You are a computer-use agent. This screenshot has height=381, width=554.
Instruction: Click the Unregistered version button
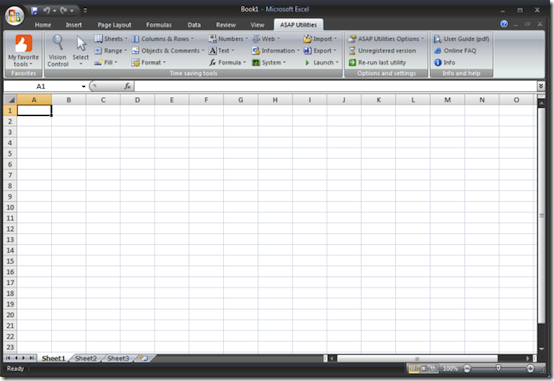point(382,51)
